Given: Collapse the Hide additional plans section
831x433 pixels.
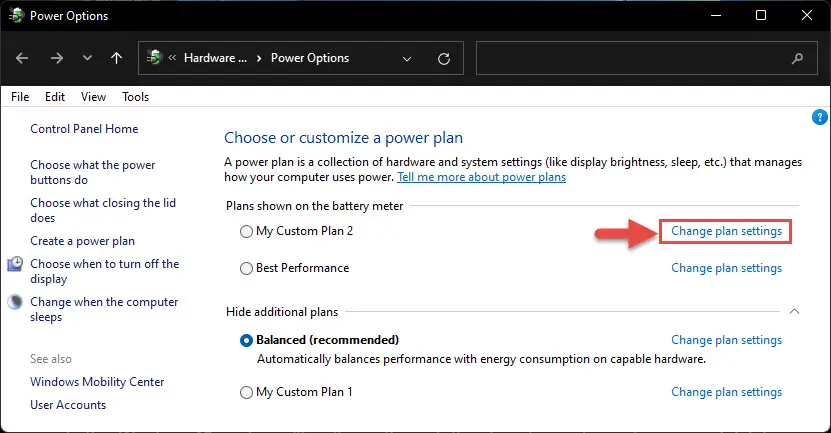Looking at the screenshot, I should click(794, 312).
